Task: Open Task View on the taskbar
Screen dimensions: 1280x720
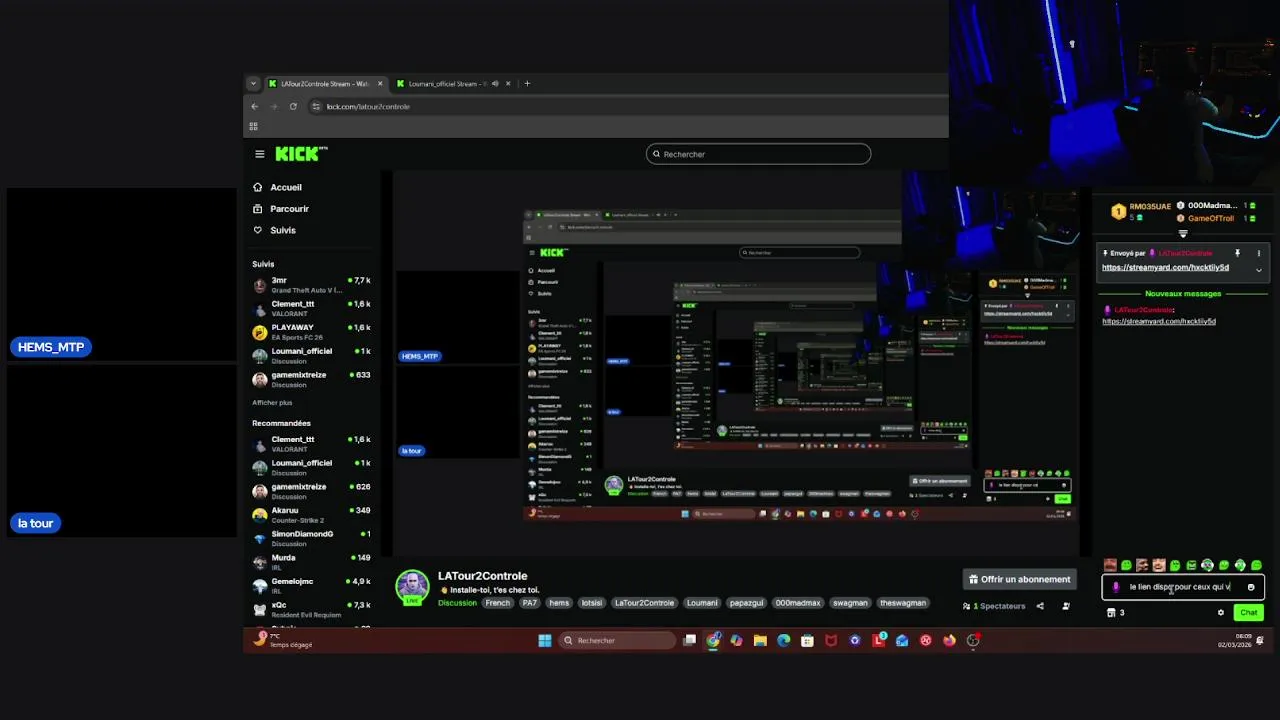Action: tap(689, 640)
